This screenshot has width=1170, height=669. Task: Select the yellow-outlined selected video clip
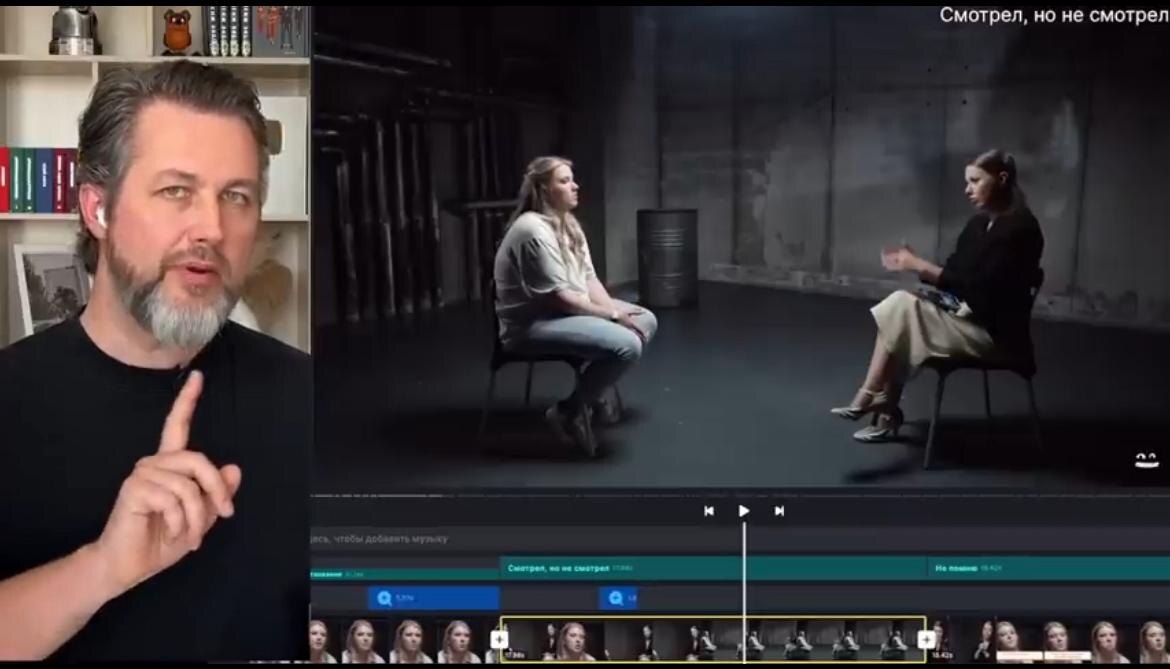point(713,640)
